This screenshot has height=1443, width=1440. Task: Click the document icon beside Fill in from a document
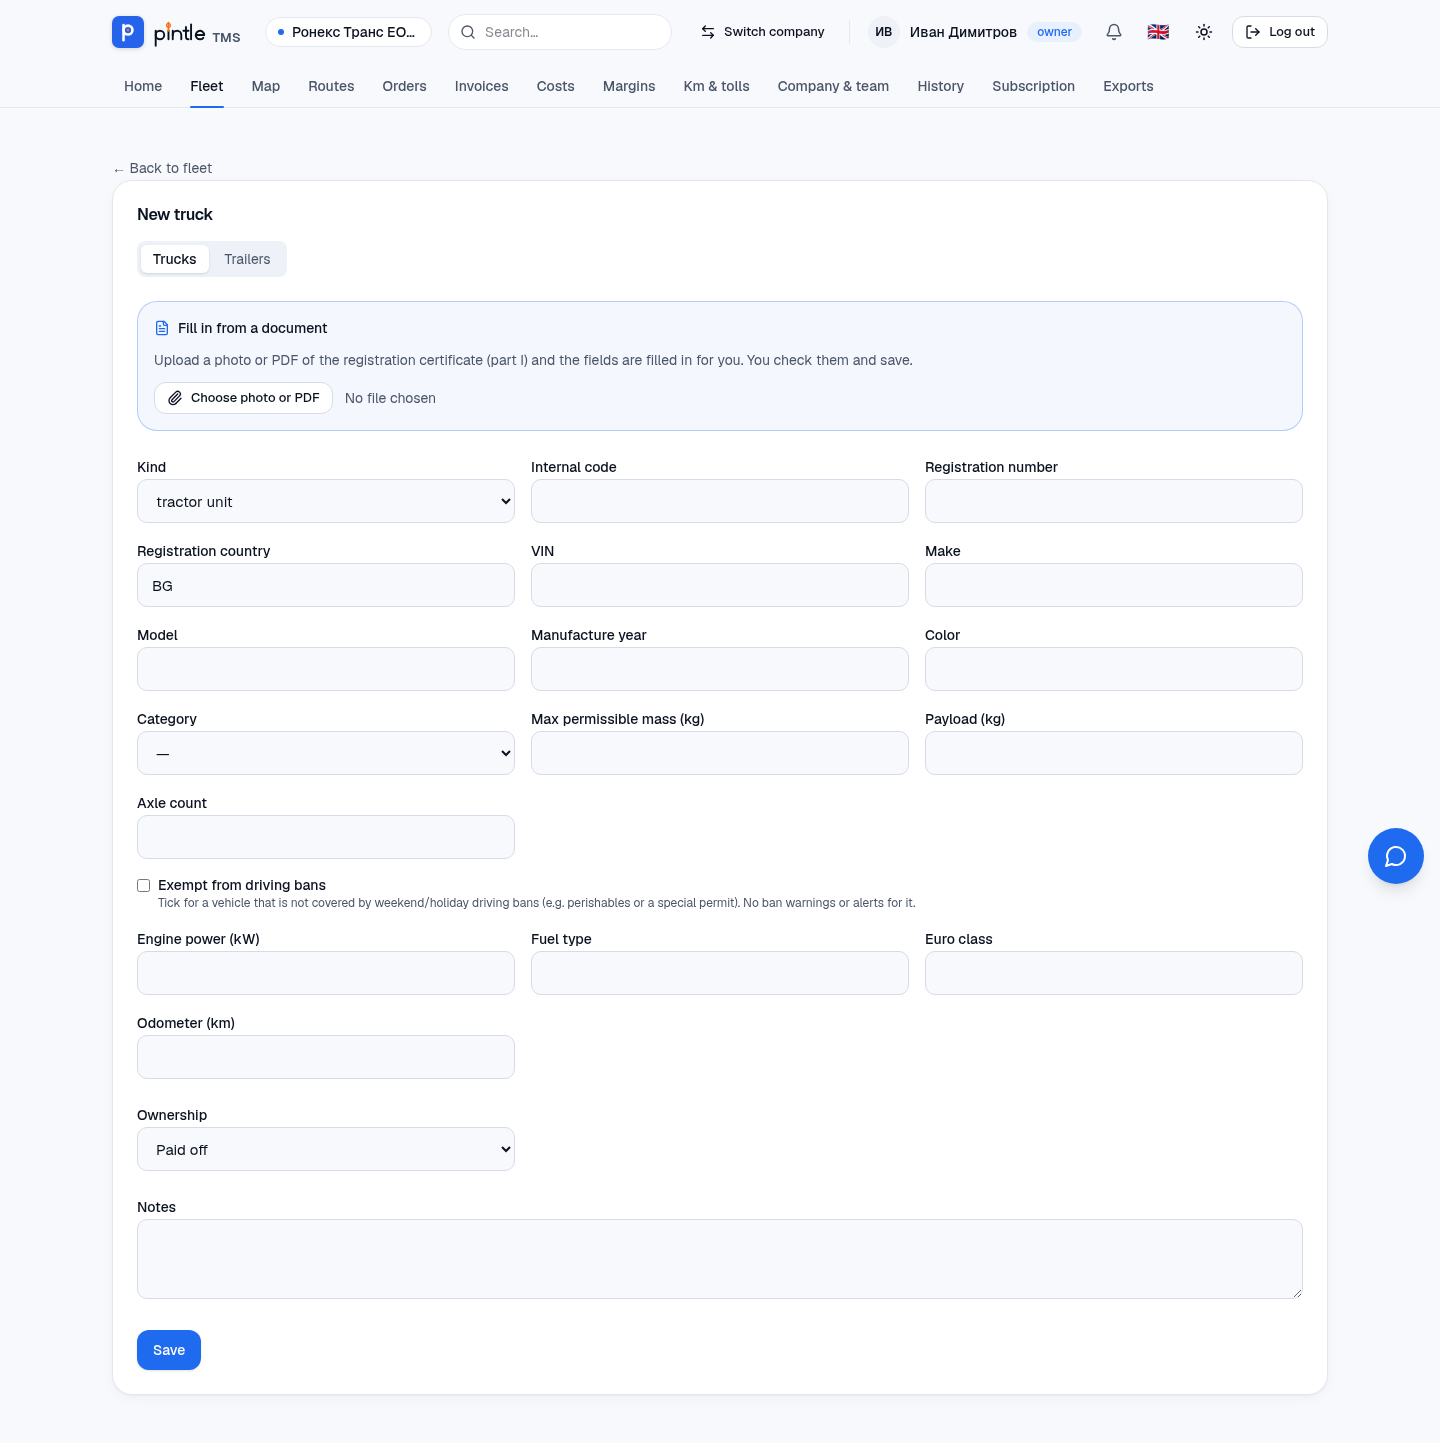coord(162,328)
